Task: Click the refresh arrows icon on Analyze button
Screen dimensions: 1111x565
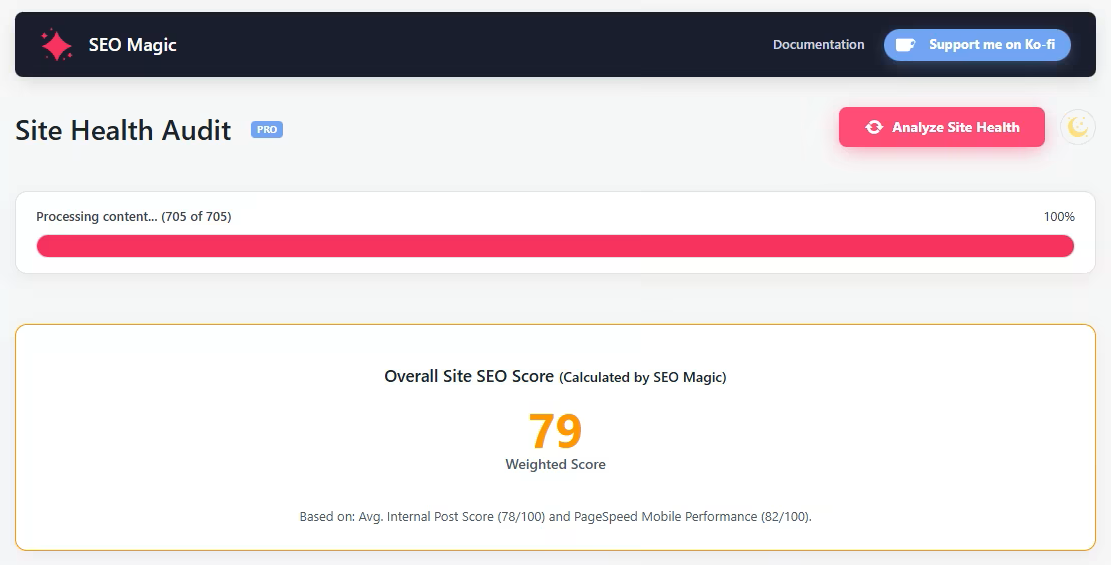Action: (x=874, y=127)
